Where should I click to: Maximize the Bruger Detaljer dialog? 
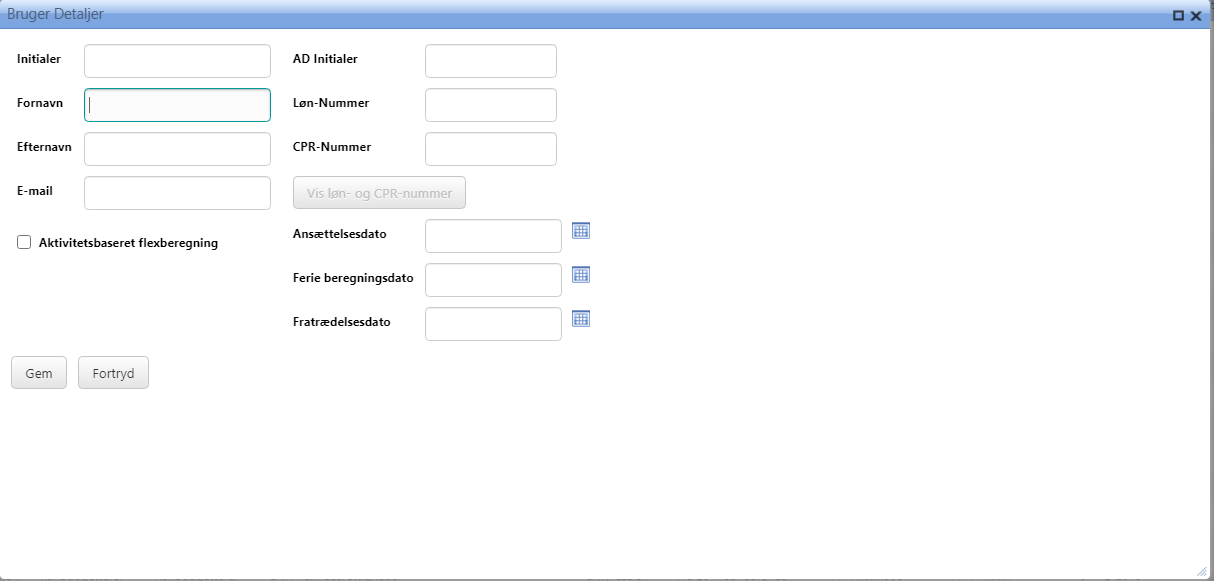click(x=1178, y=15)
